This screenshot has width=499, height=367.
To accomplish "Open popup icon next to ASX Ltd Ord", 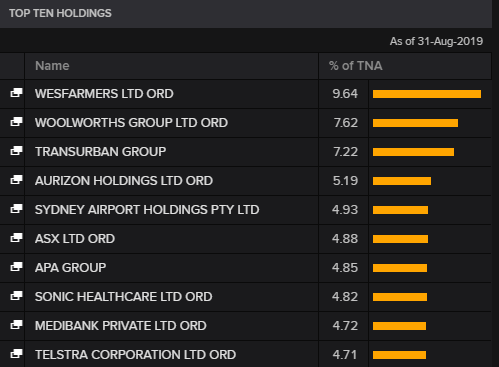I will [x=16, y=238].
